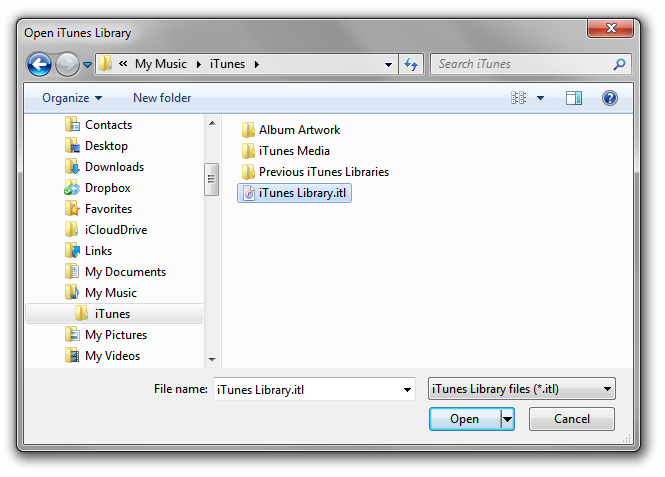This screenshot has height=477, width=665.
Task: Click the My Videos filmstrip icon
Action: point(72,356)
